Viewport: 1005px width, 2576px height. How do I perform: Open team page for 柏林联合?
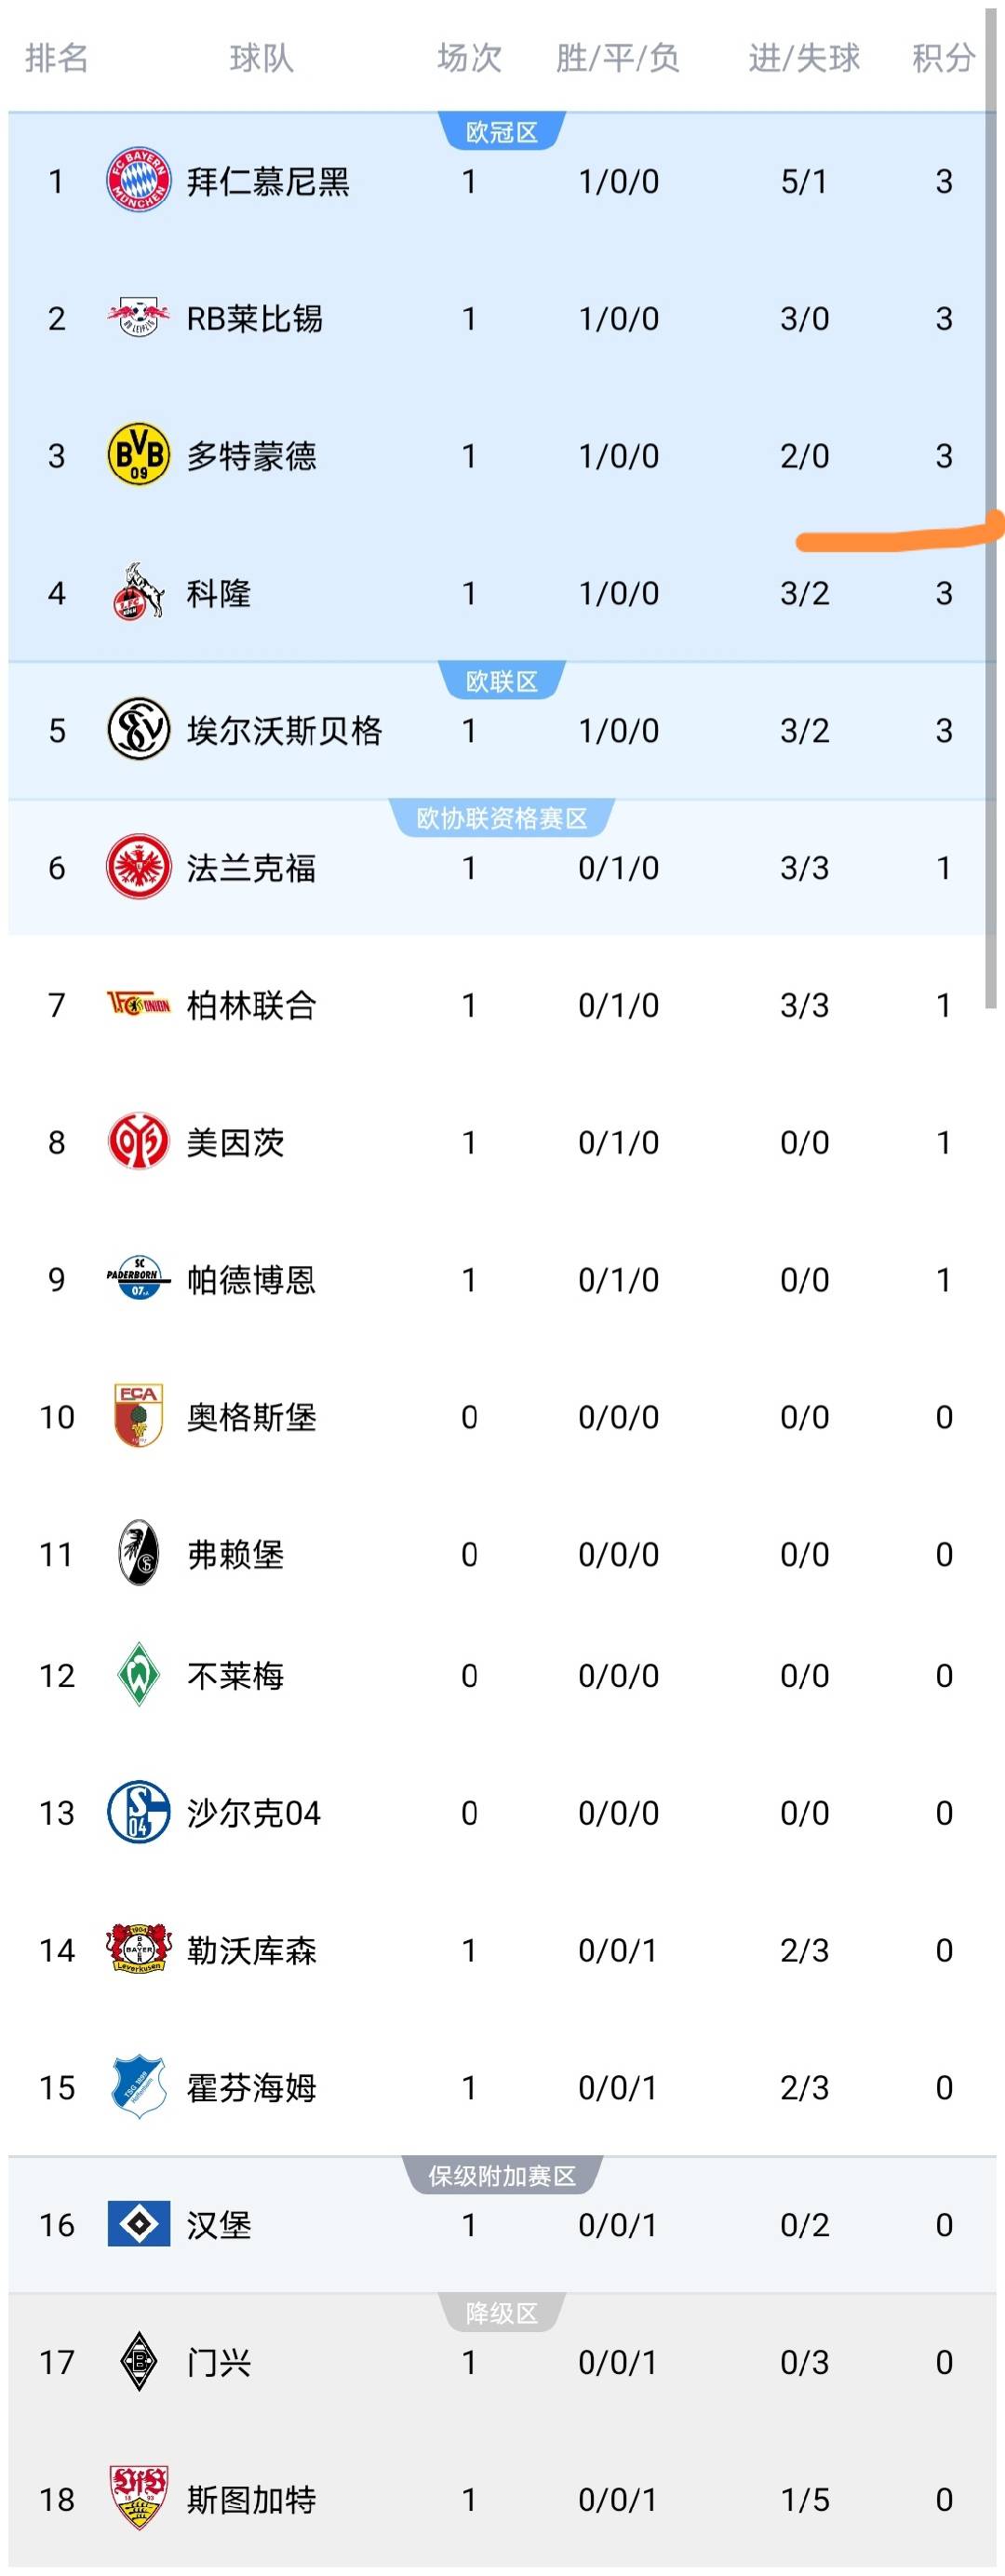pyautogui.click(x=251, y=1005)
